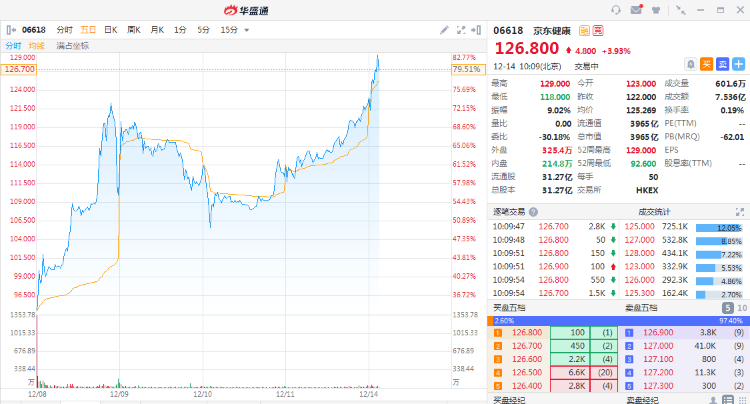Toggle the 满占坐标 full-scale coordinates option
Image resolution: width=750 pixels, height=404 pixels.
tap(73, 46)
